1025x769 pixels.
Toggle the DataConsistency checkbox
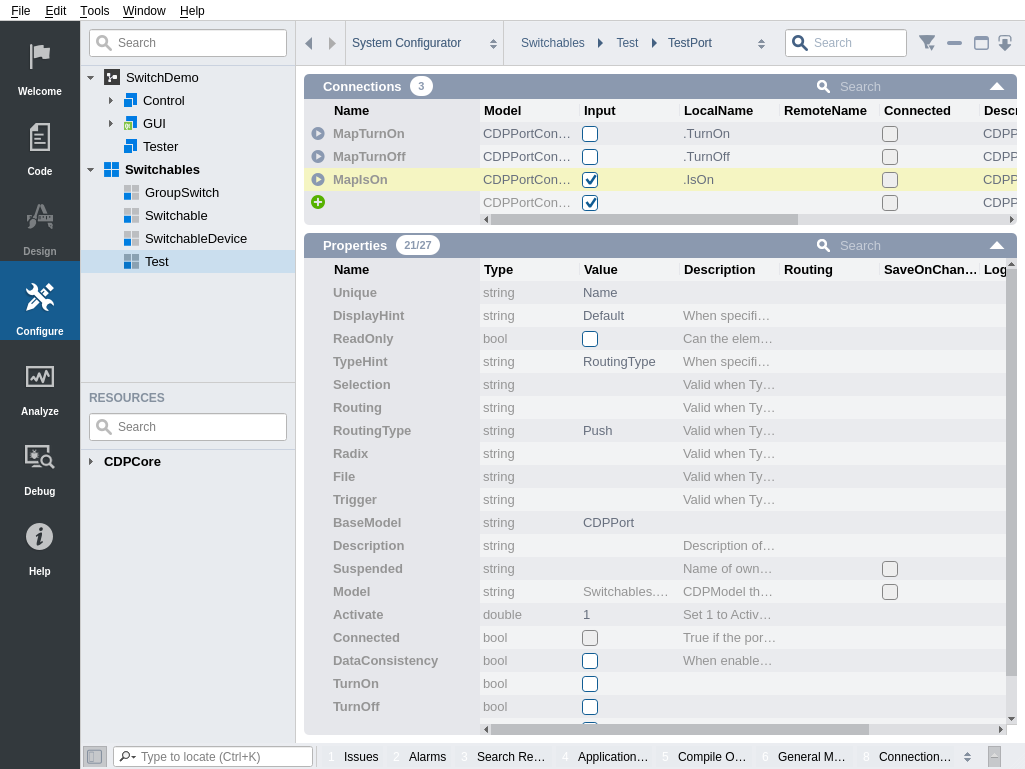tap(590, 661)
